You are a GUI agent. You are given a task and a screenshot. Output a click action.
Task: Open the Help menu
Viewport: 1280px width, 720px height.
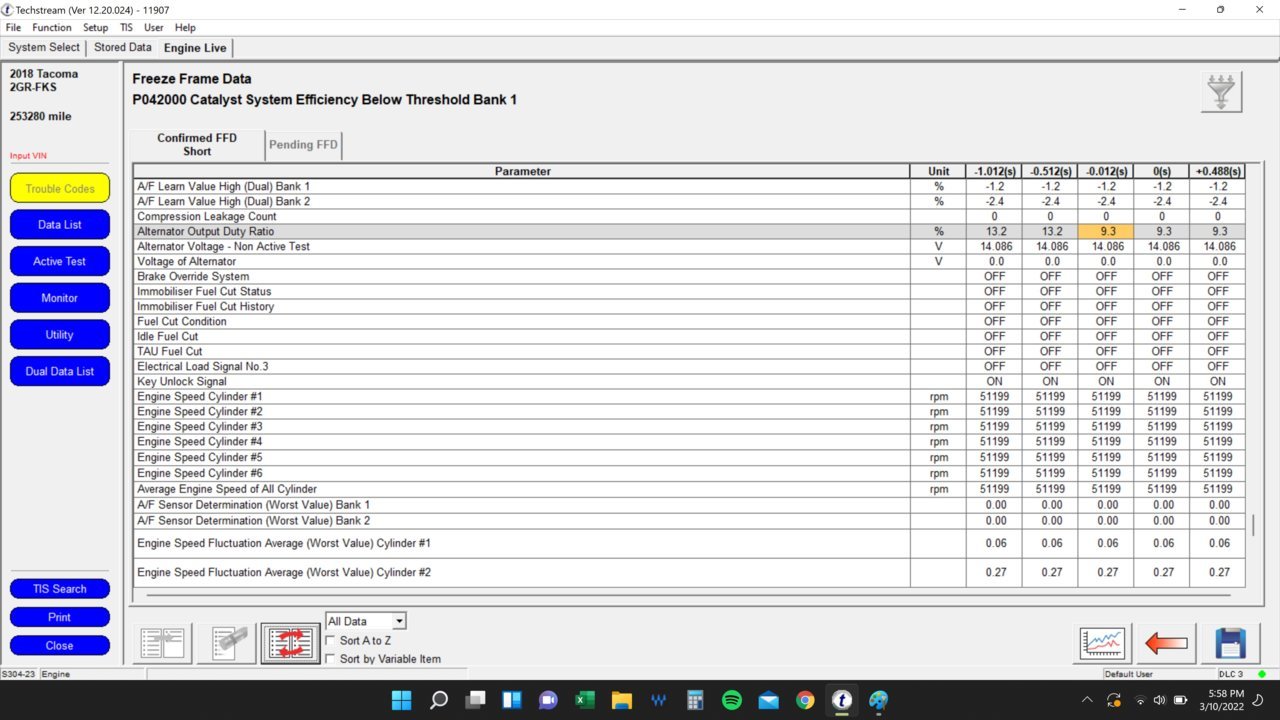point(185,27)
